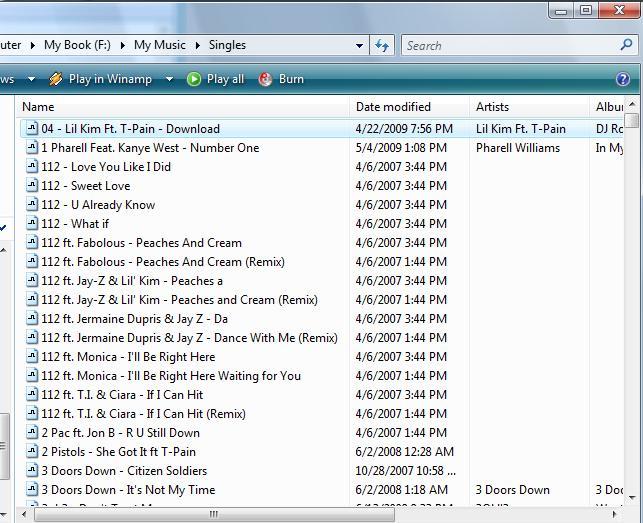This screenshot has height=523, width=643.
Task: Go to My Music in breadcrumb
Action: point(160,45)
